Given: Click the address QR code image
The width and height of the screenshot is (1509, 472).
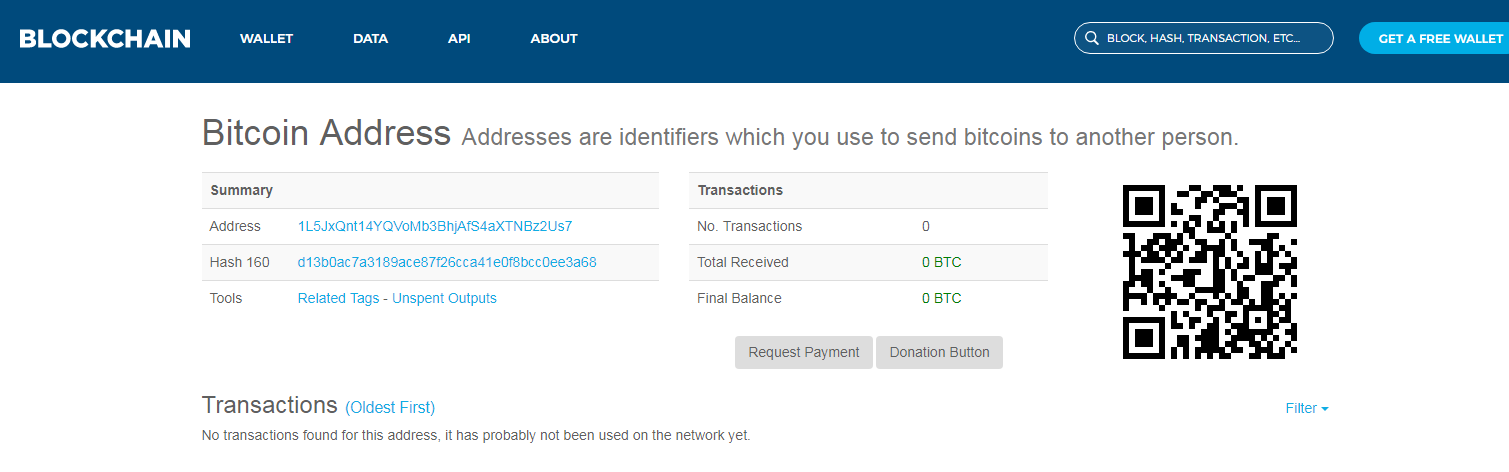Looking at the screenshot, I should (x=1210, y=271).
